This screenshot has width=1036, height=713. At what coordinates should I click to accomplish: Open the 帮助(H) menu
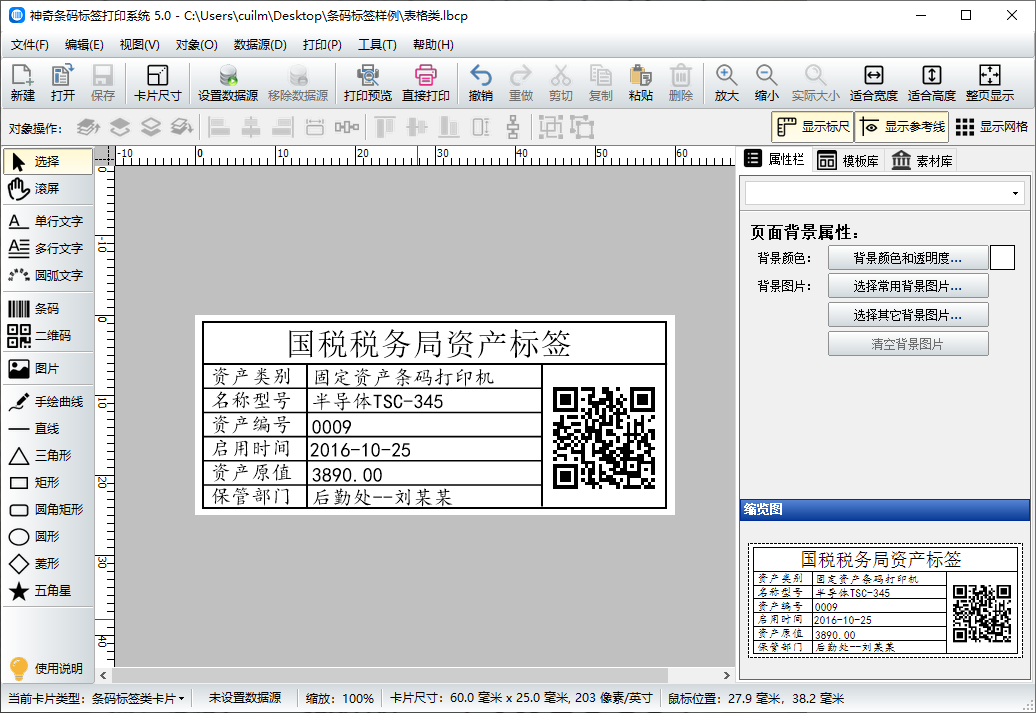coord(433,45)
